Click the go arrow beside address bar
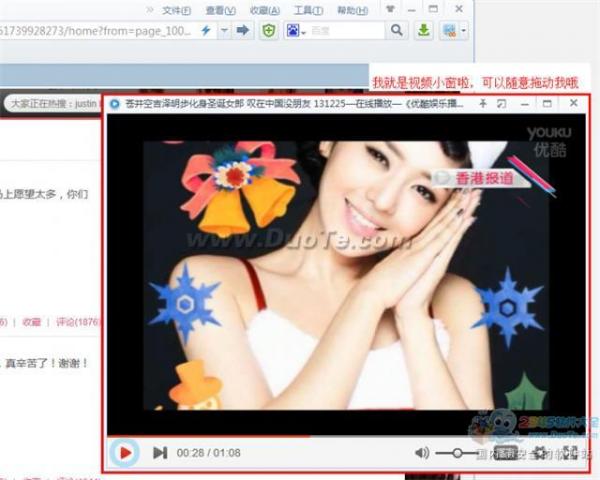The image size is (600, 480). [243, 30]
